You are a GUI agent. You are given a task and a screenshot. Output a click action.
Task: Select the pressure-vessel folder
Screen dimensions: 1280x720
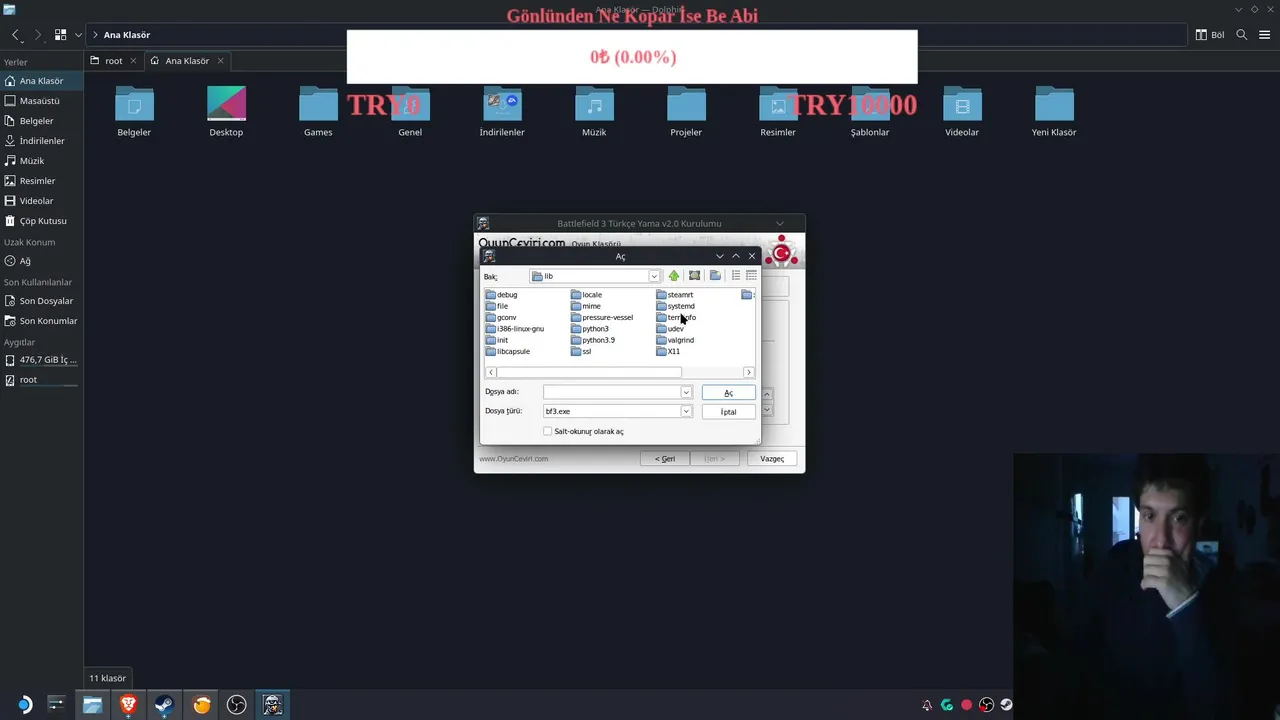[x=602, y=317]
